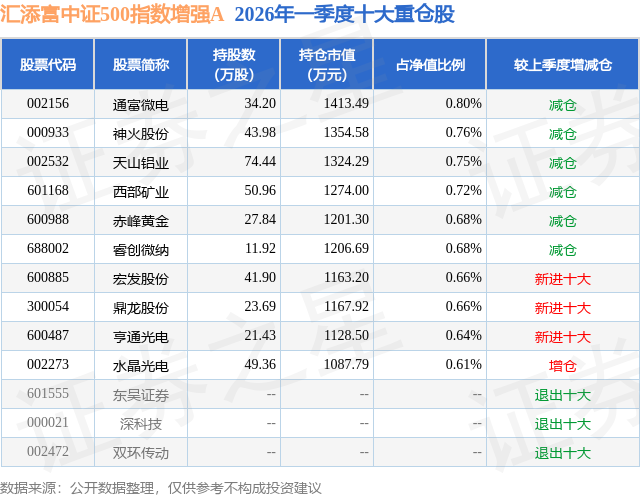
Task: Click market value 1324.29
Action: (x=346, y=162)
